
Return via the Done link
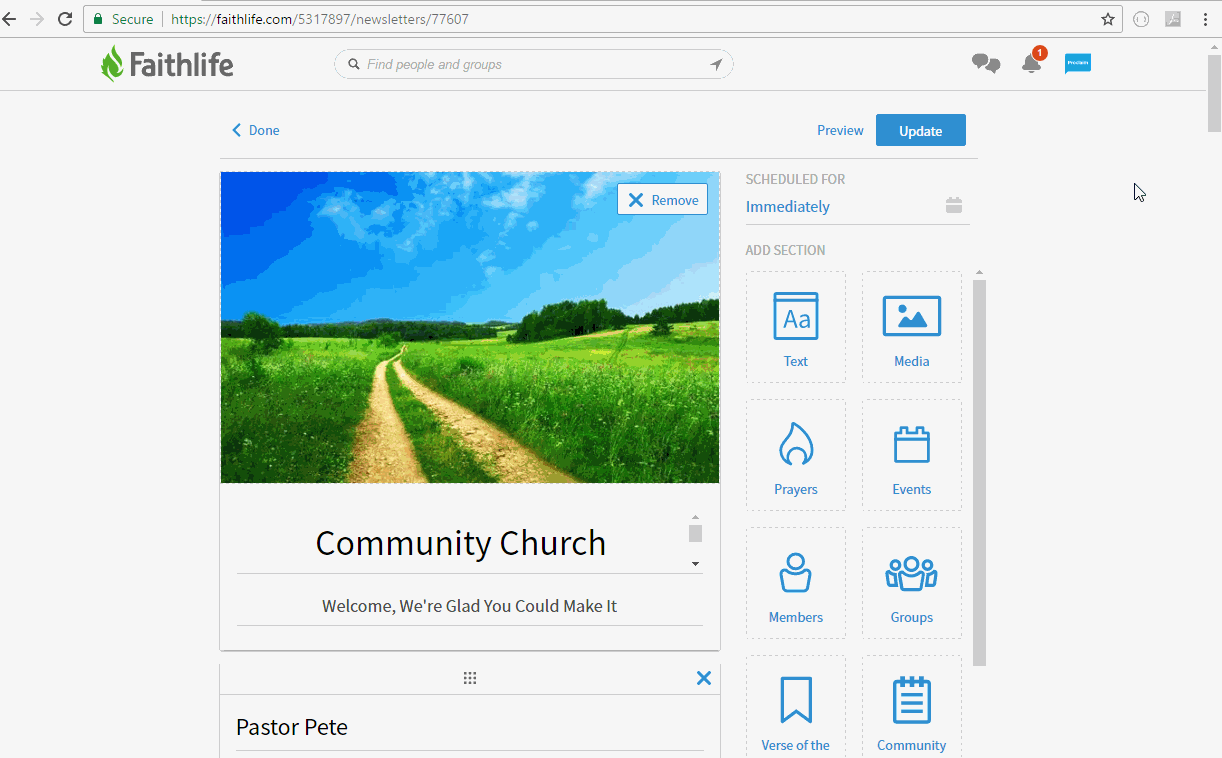(x=256, y=130)
